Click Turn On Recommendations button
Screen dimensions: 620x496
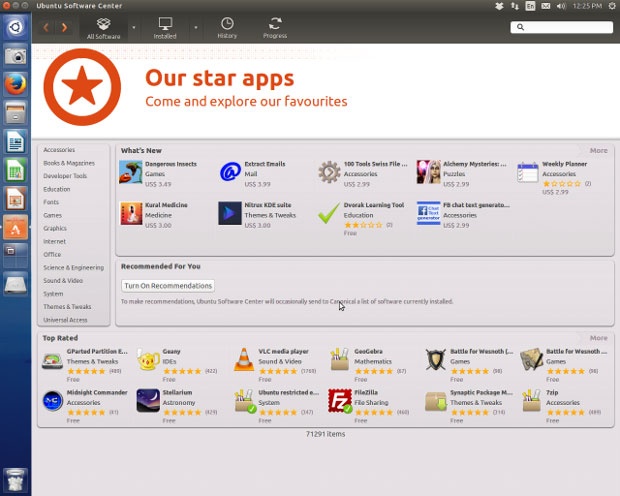(x=168, y=286)
